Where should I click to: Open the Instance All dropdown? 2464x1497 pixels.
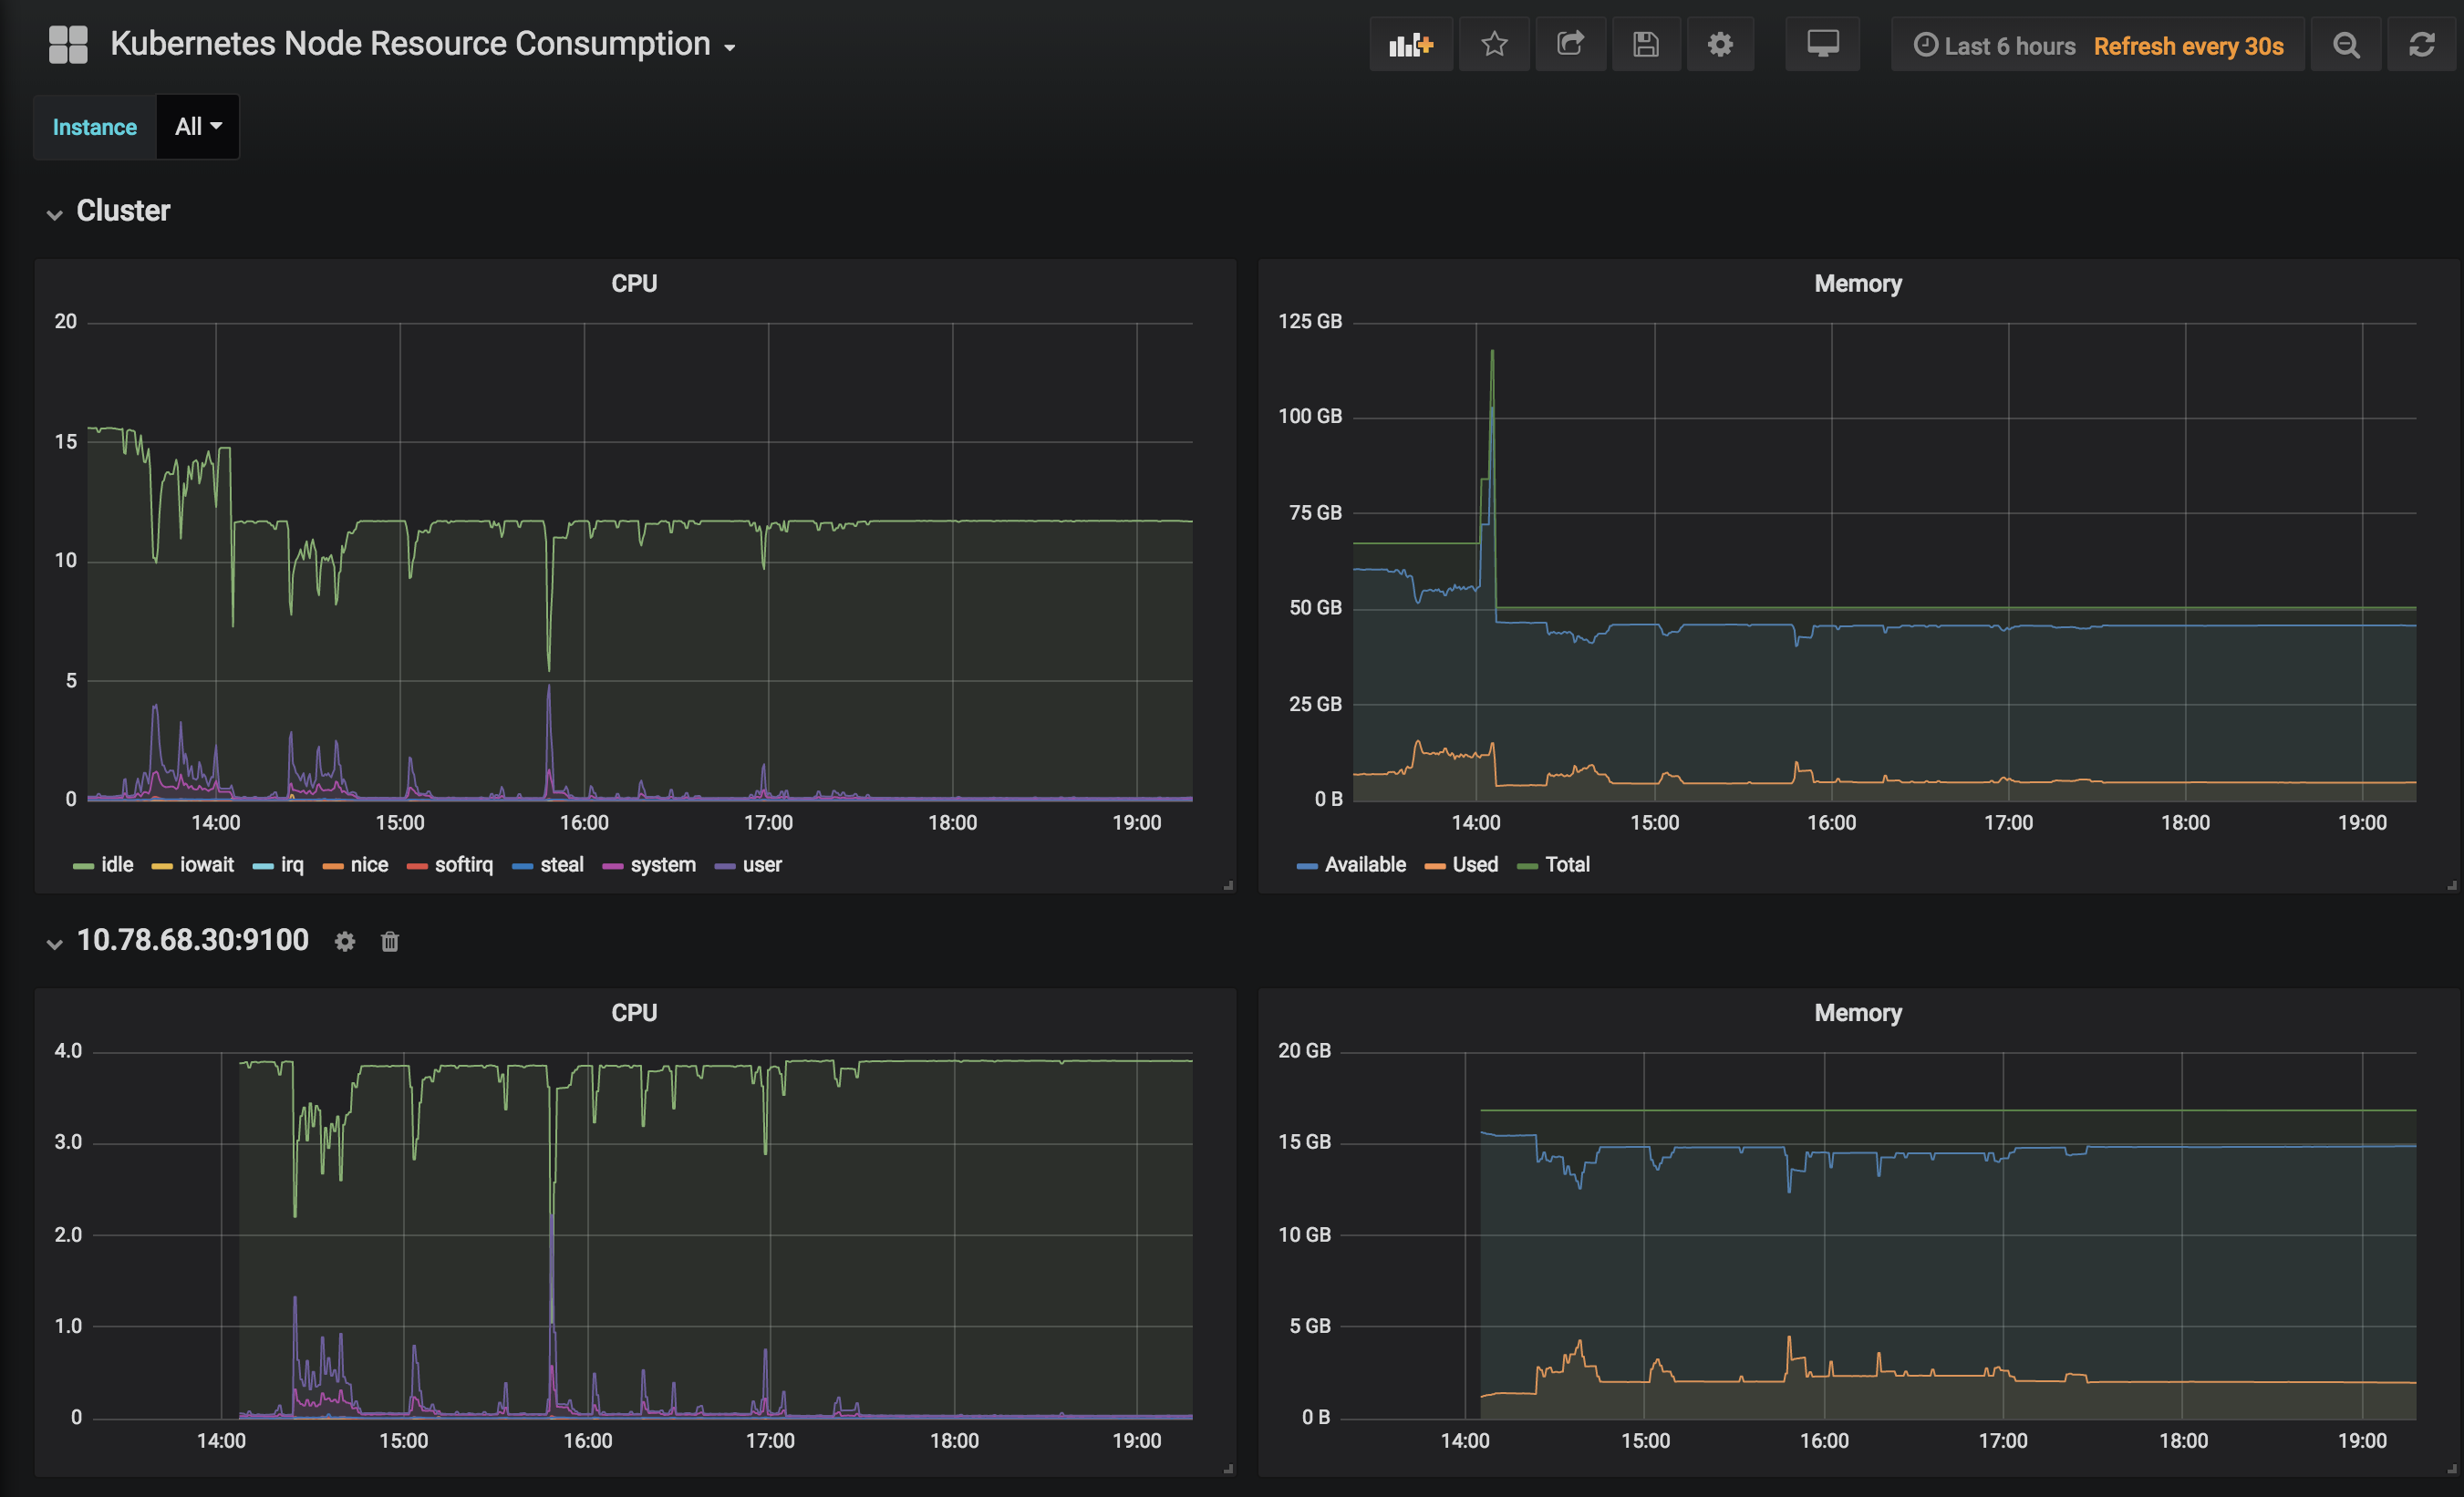click(x=198, y=127)
